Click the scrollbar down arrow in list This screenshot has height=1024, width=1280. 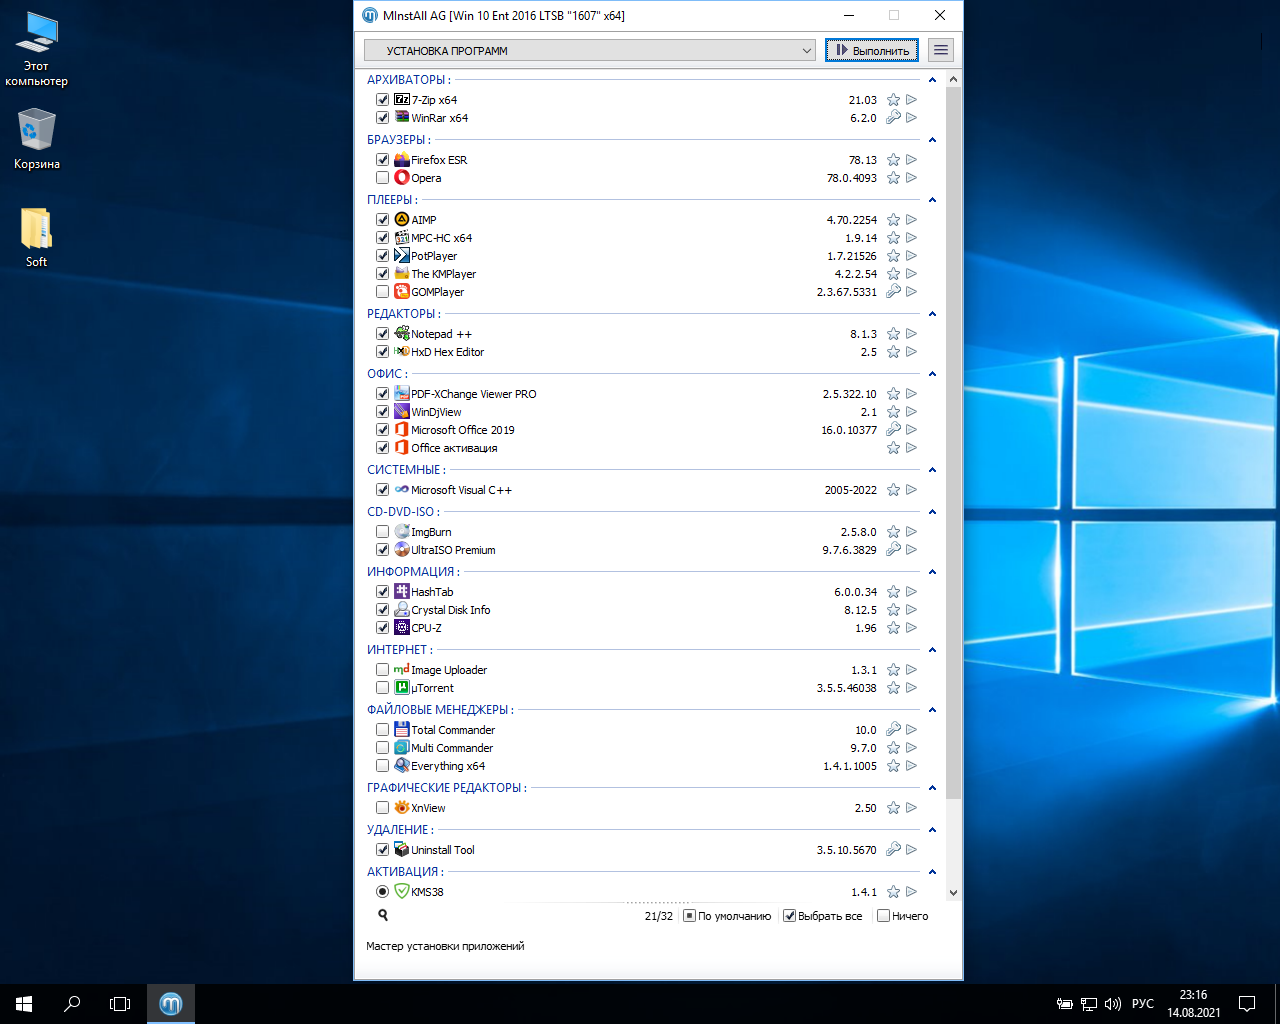tap(953, 893)
